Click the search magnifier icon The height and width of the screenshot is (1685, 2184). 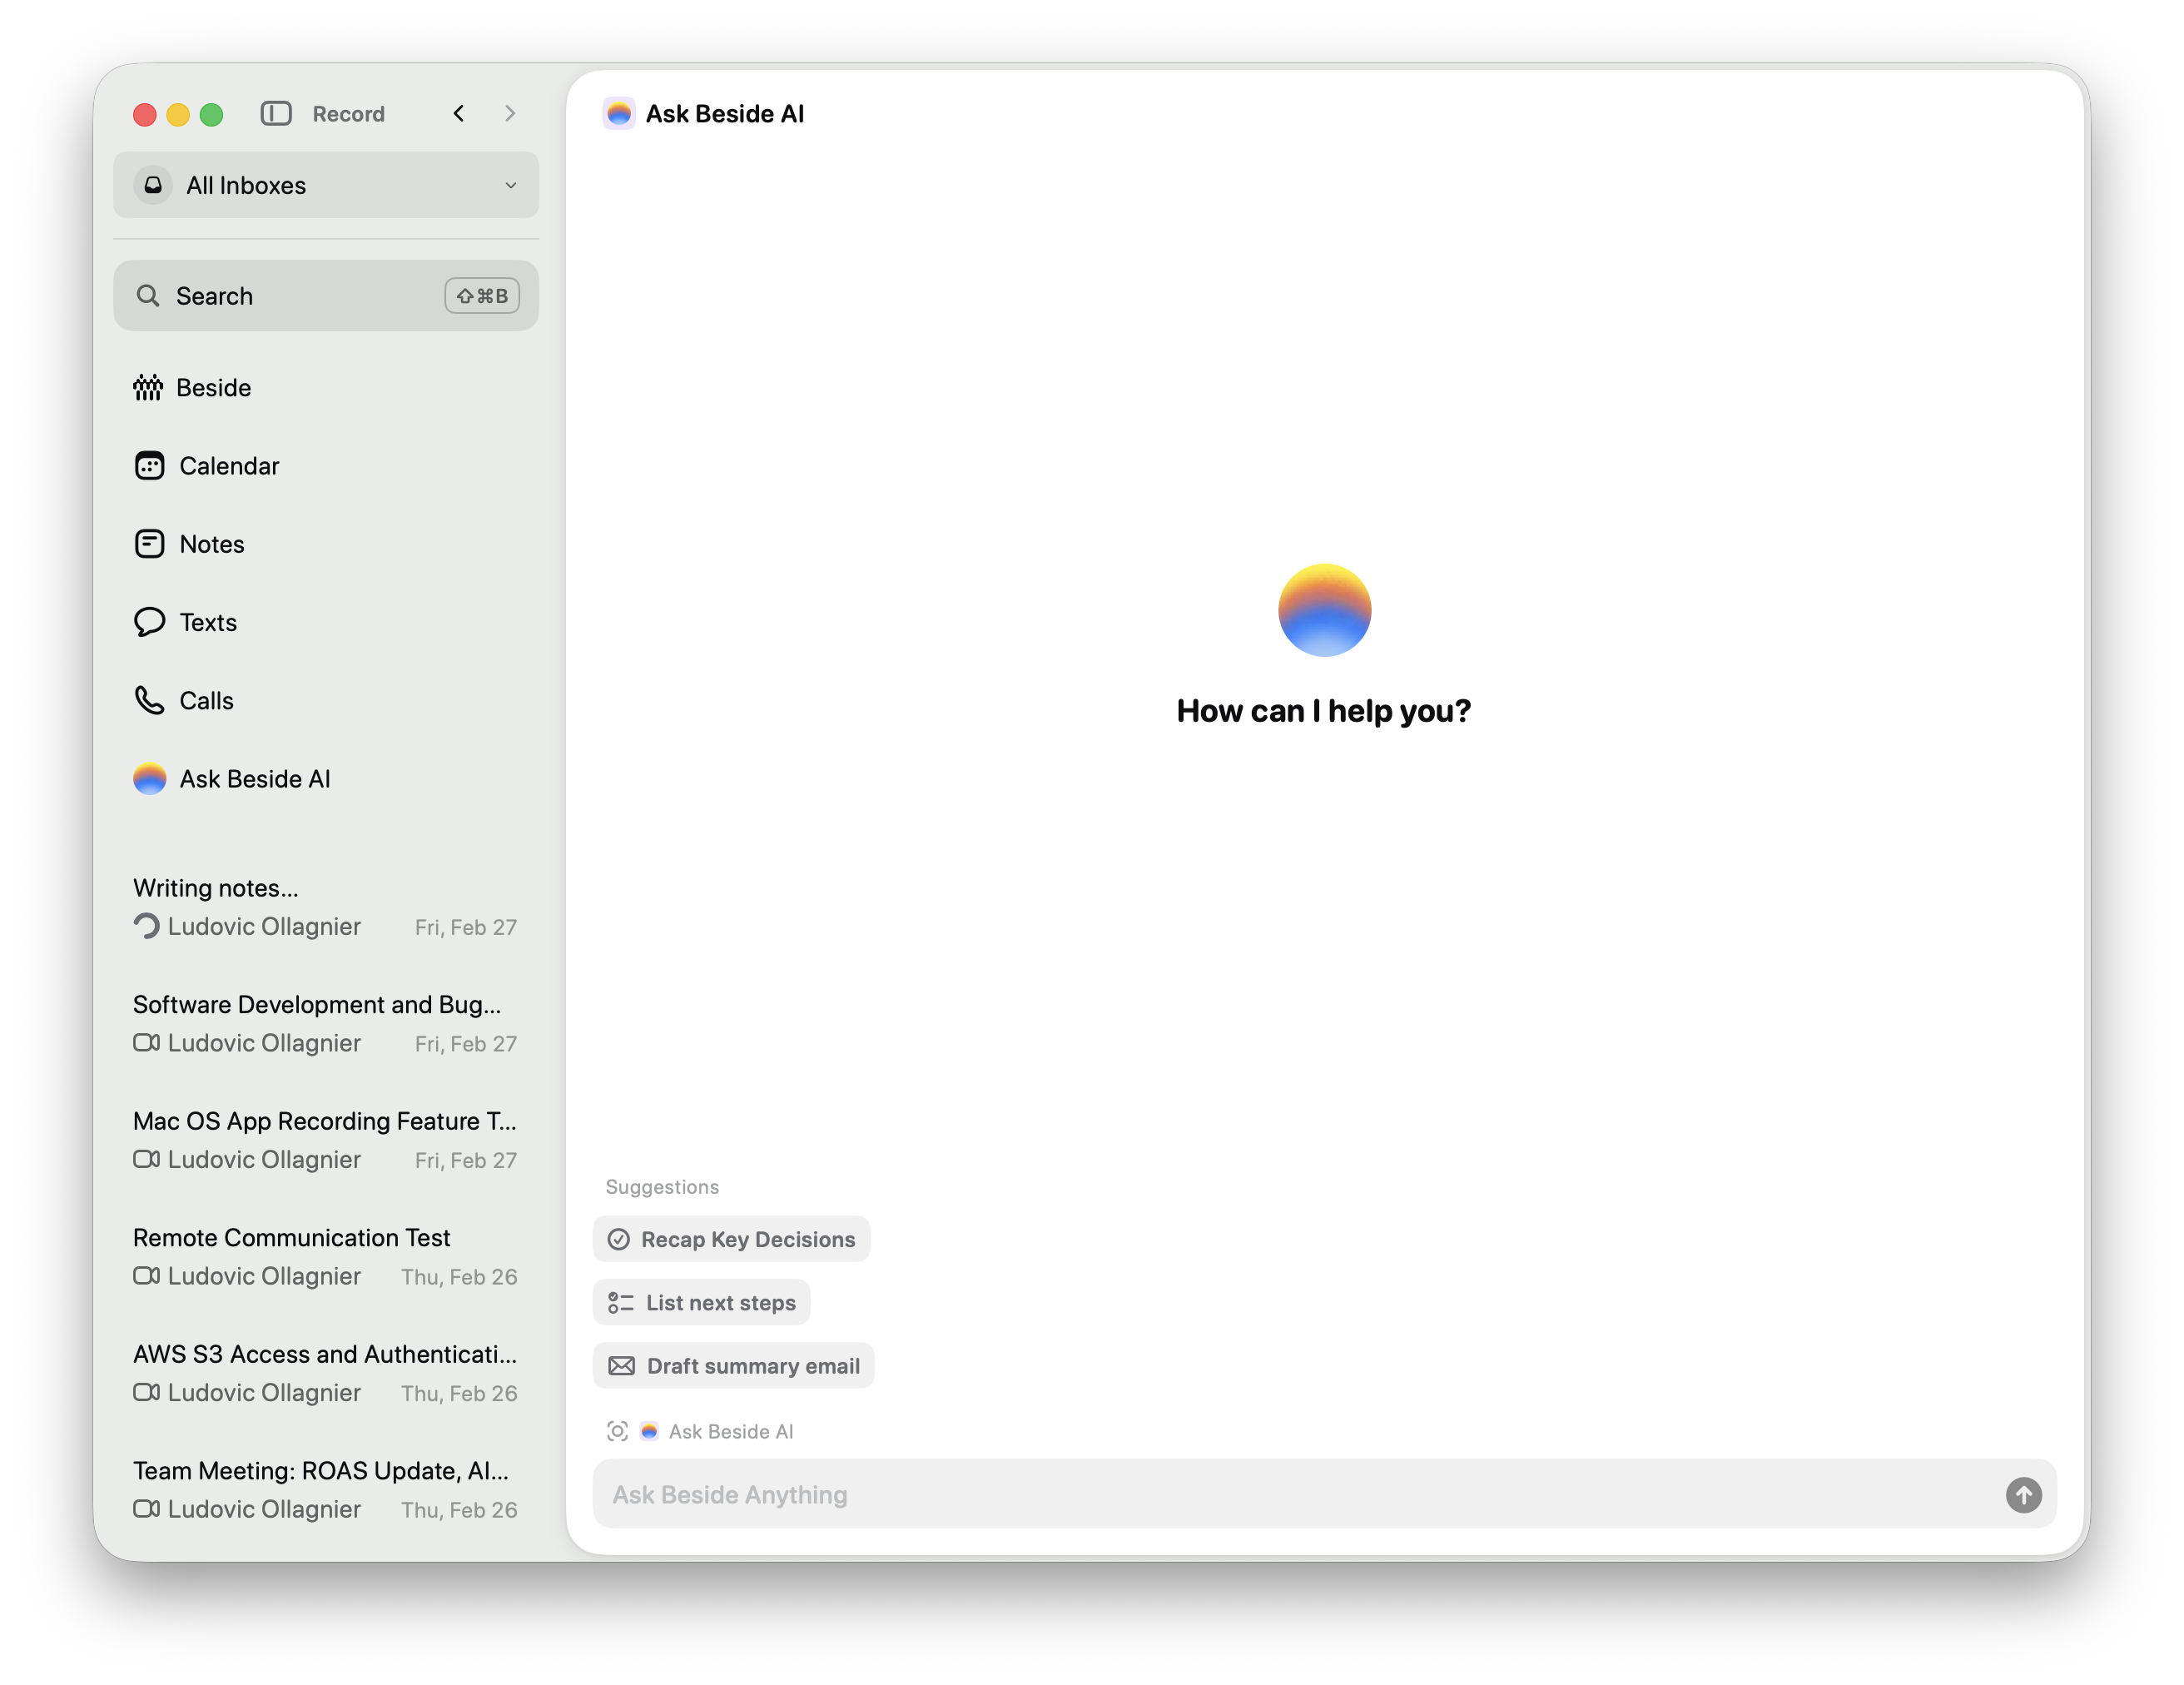pyautogui.click(x=148, y=296)
